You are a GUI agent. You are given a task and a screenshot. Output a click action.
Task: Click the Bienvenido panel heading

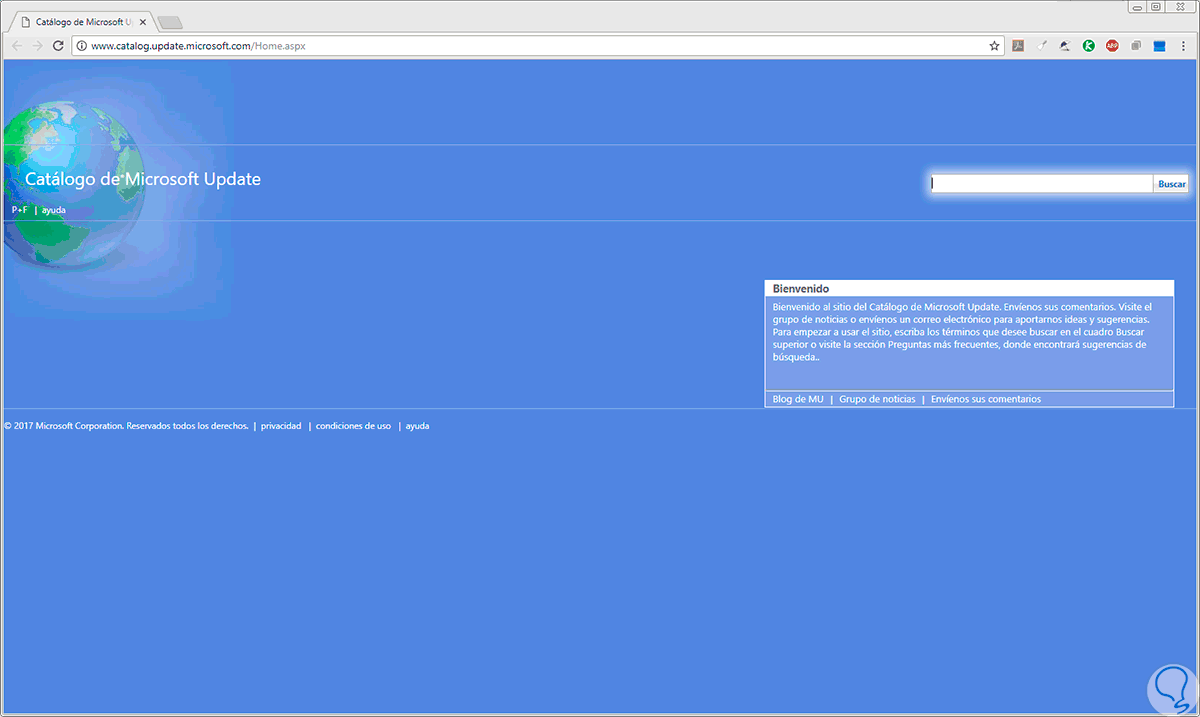click(801, 289)
